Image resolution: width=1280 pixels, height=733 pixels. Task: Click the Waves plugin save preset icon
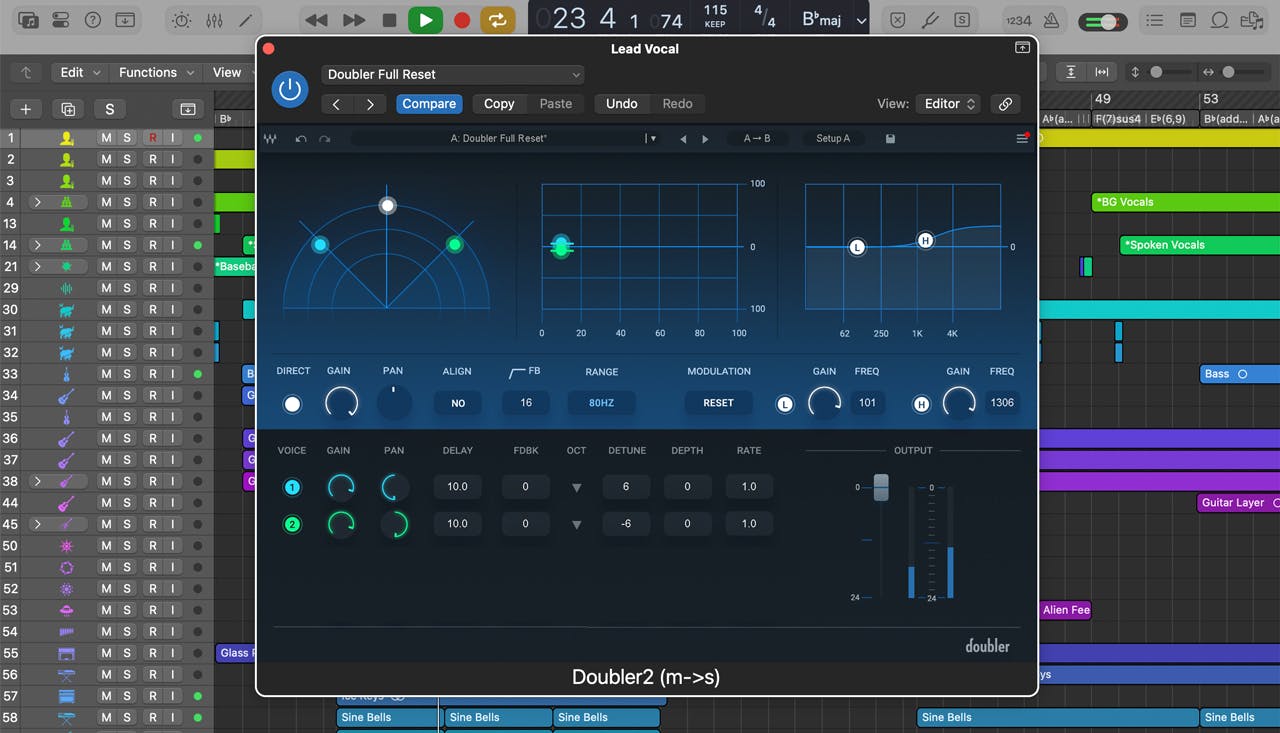890,139
